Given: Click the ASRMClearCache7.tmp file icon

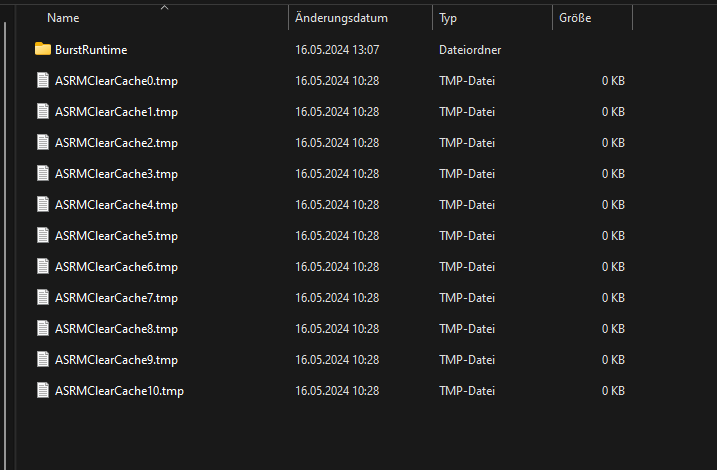Looking at the screenshot, I should (x=42, y=297).
